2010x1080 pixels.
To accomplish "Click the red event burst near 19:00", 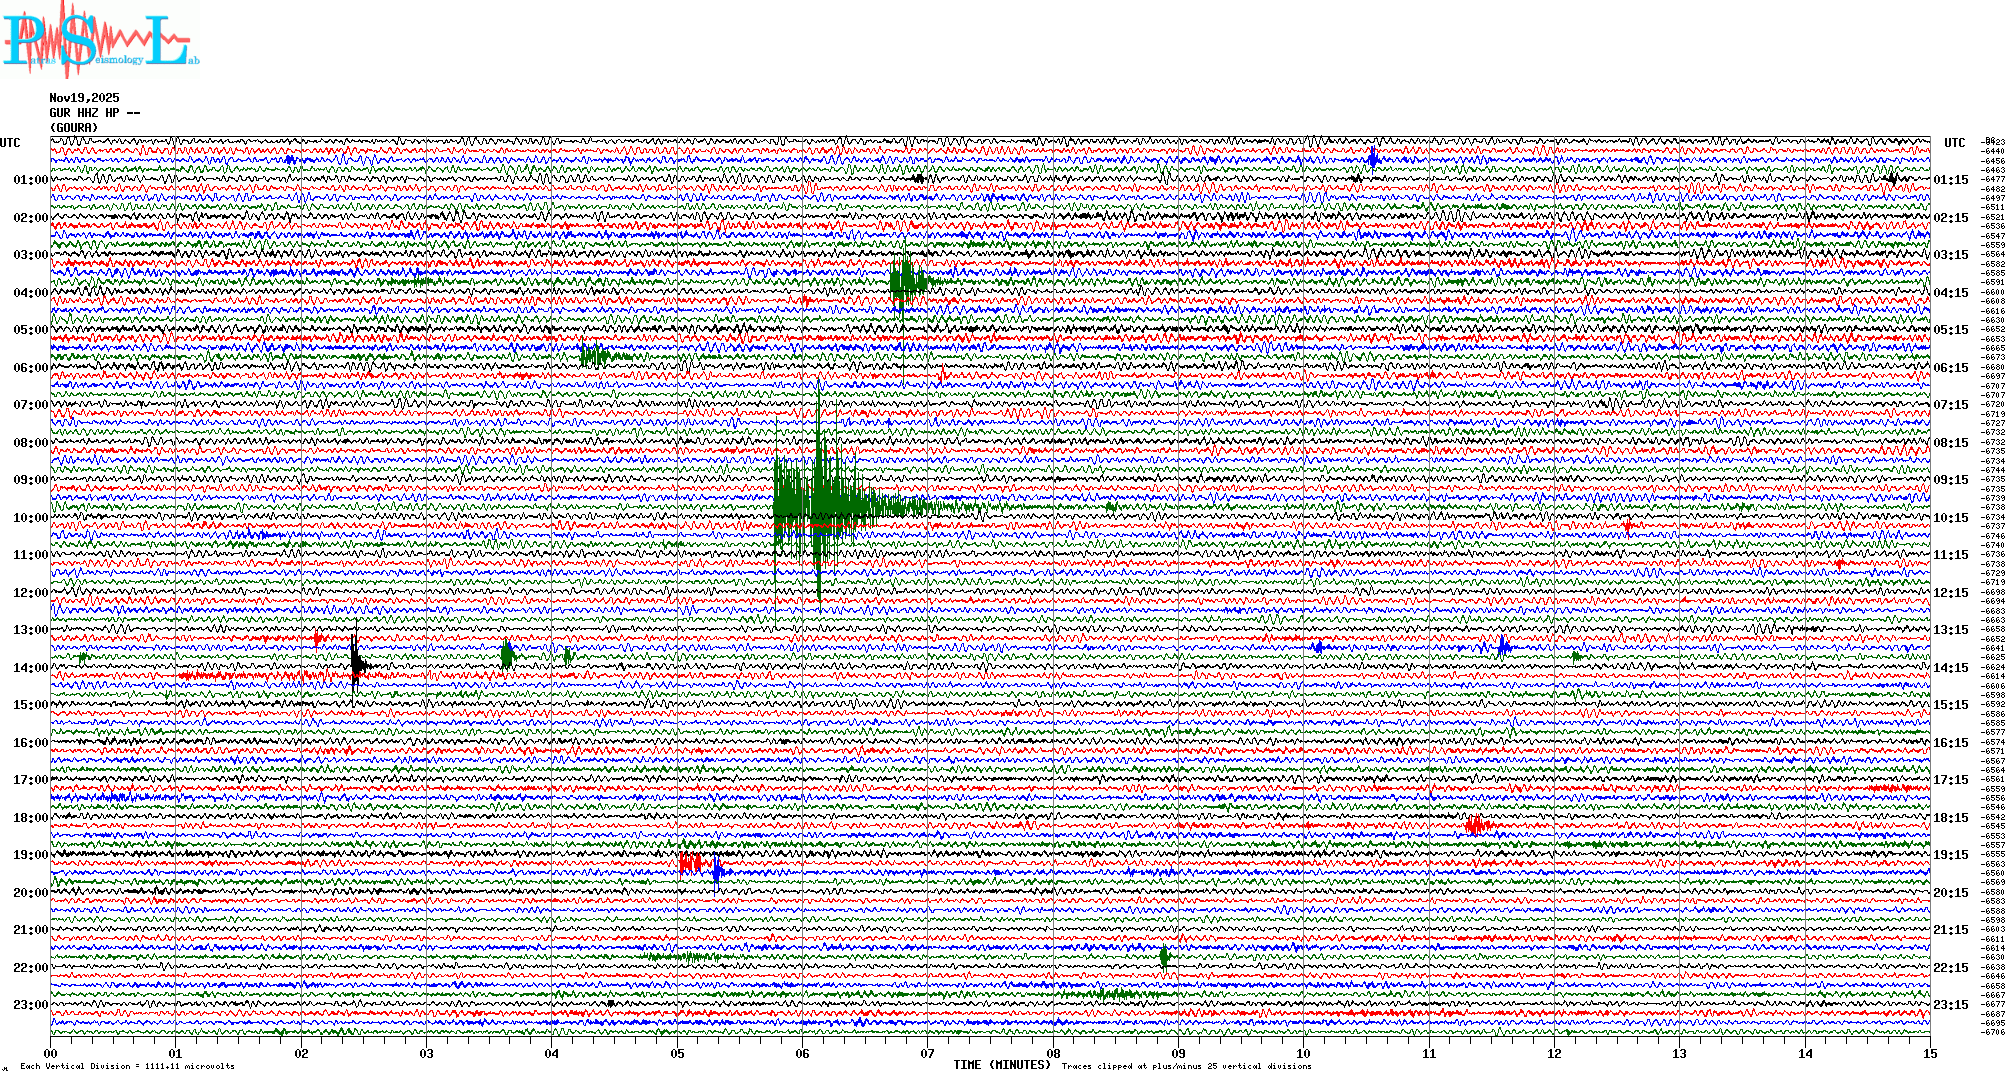I will pos(690,863).
